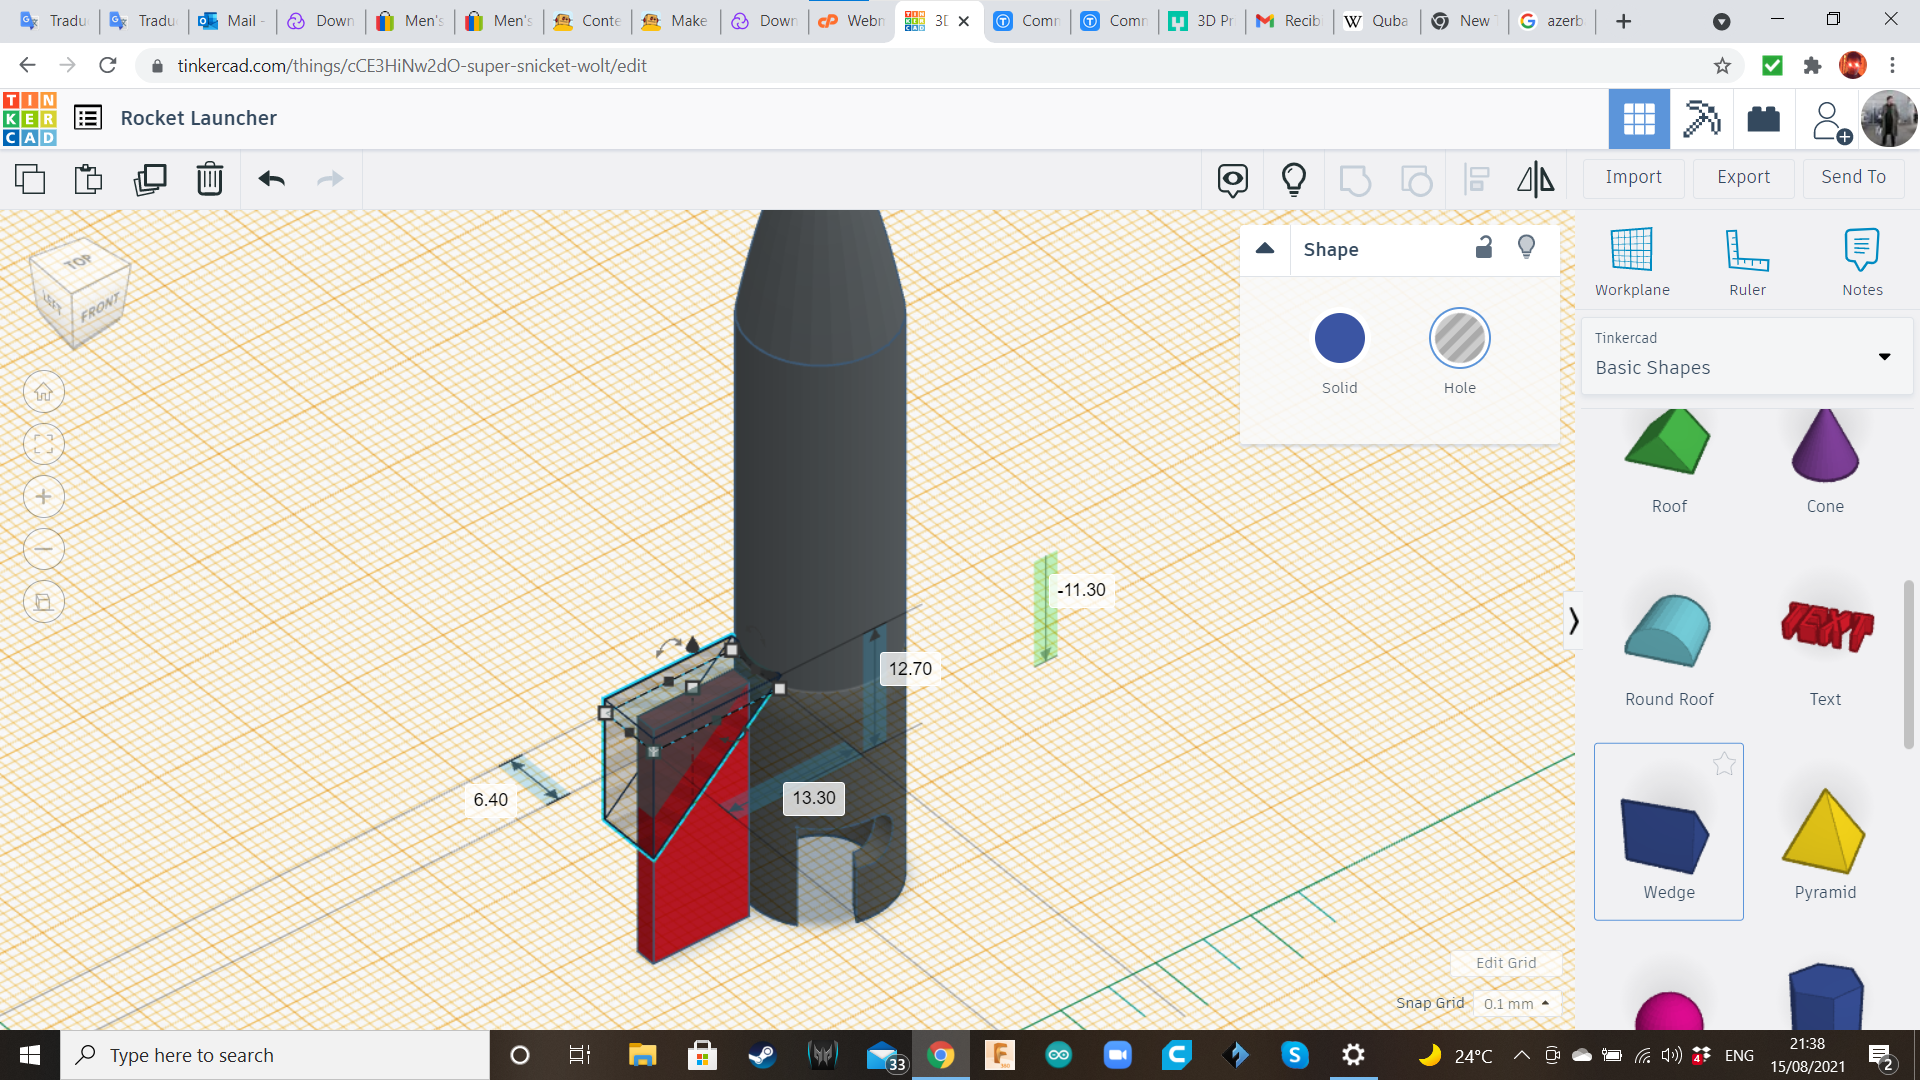Click the Fit all in view icon
Image resolution: width=1920 pixels, height=1080 pixels.
point(44,445)
